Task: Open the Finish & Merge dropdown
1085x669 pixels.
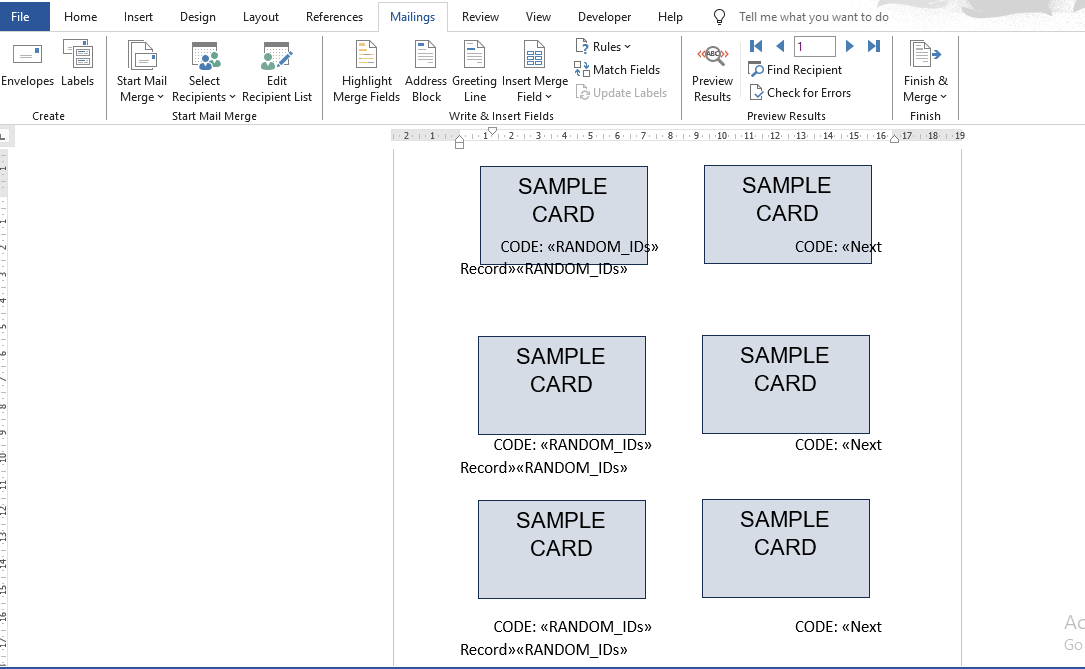Action: [925, 72]
